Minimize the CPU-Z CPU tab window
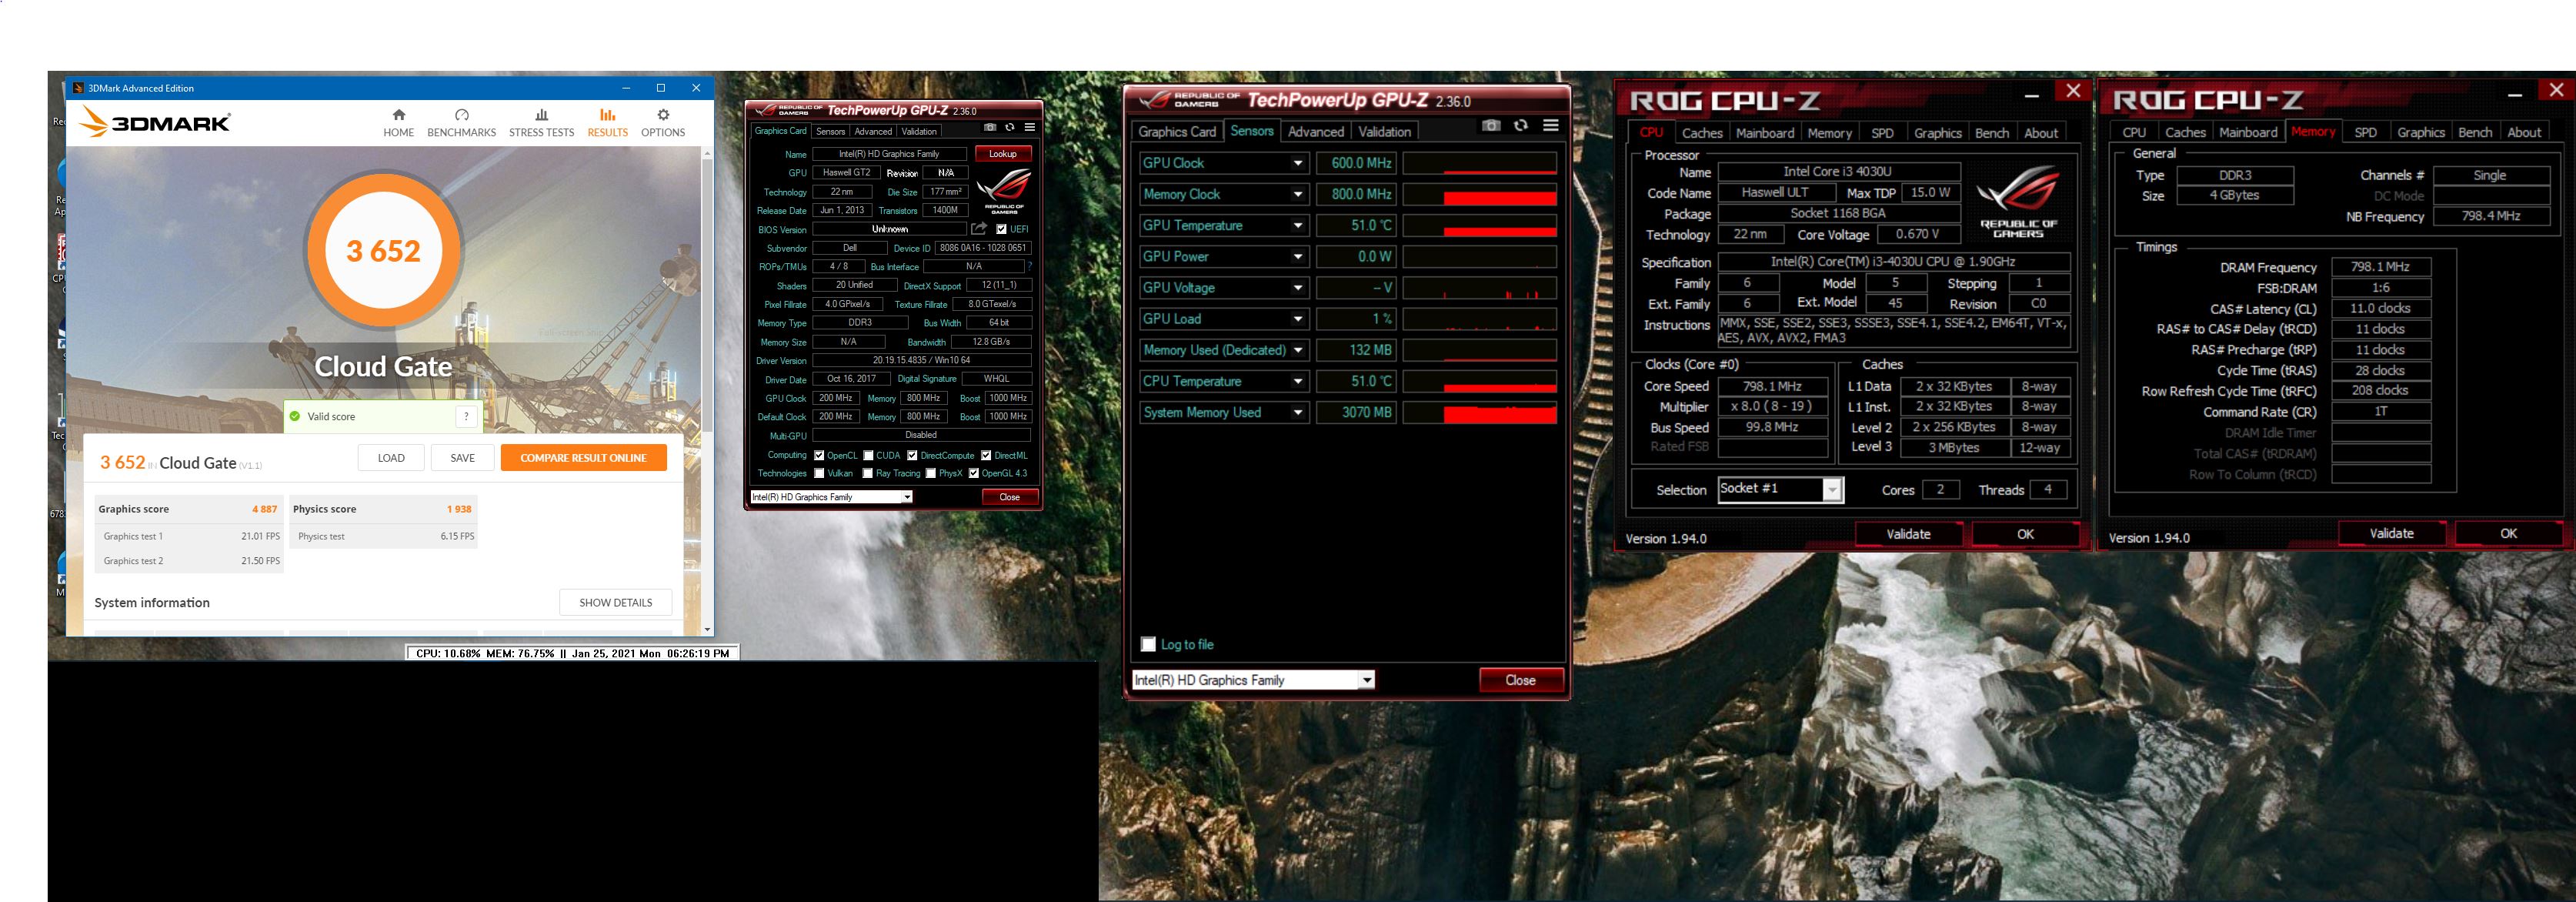The height and width of the screenshot is (902, 2576). tap(2031, 95)
